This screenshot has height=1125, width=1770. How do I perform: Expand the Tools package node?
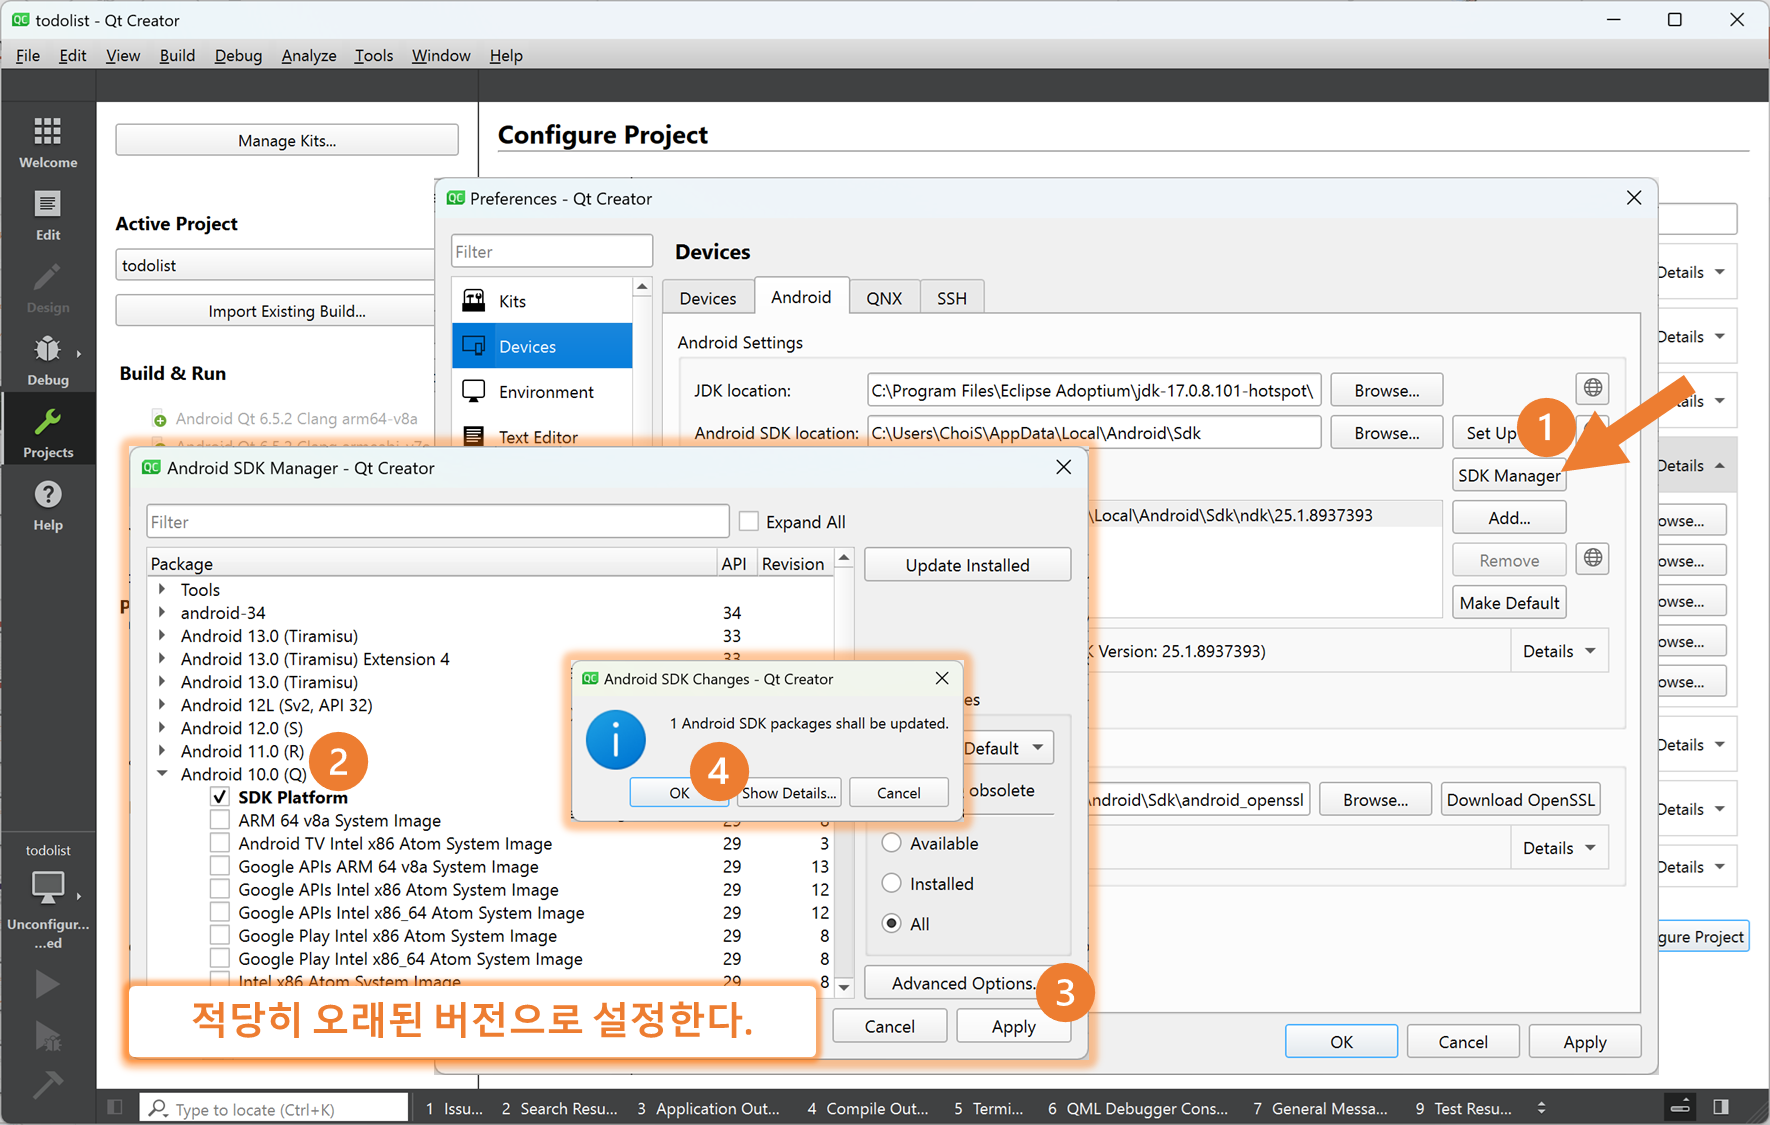(x=162, y=589)
